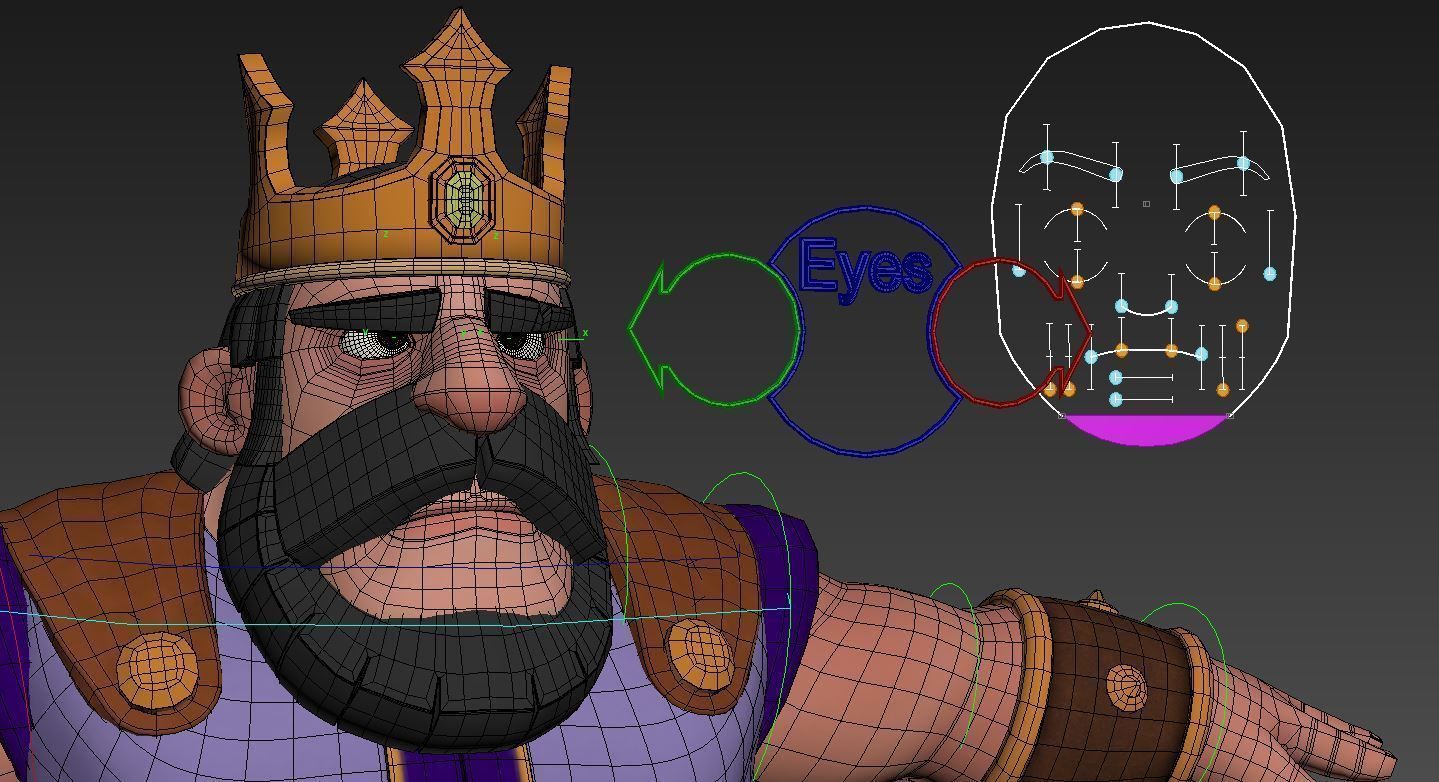This screenshot has width=1439, height=782.
Task: Grab inner brow knob on face panel's left brow
Action: (1115, 174)
